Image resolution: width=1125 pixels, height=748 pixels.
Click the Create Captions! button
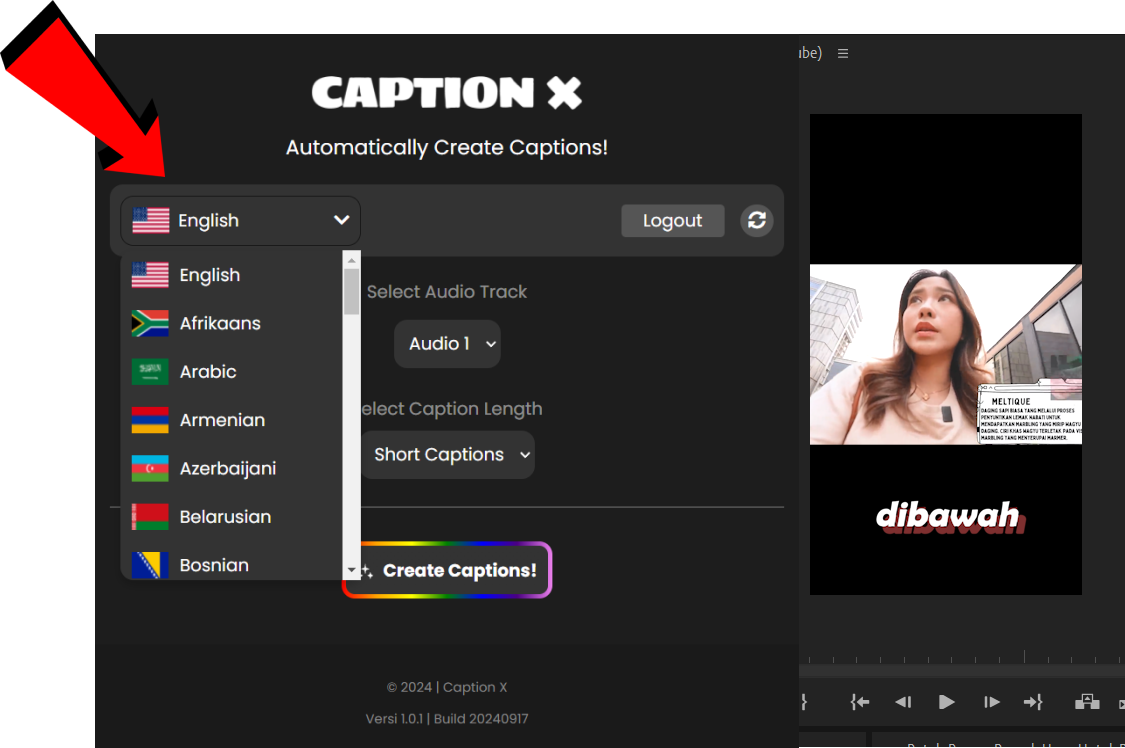pos(448,570)
